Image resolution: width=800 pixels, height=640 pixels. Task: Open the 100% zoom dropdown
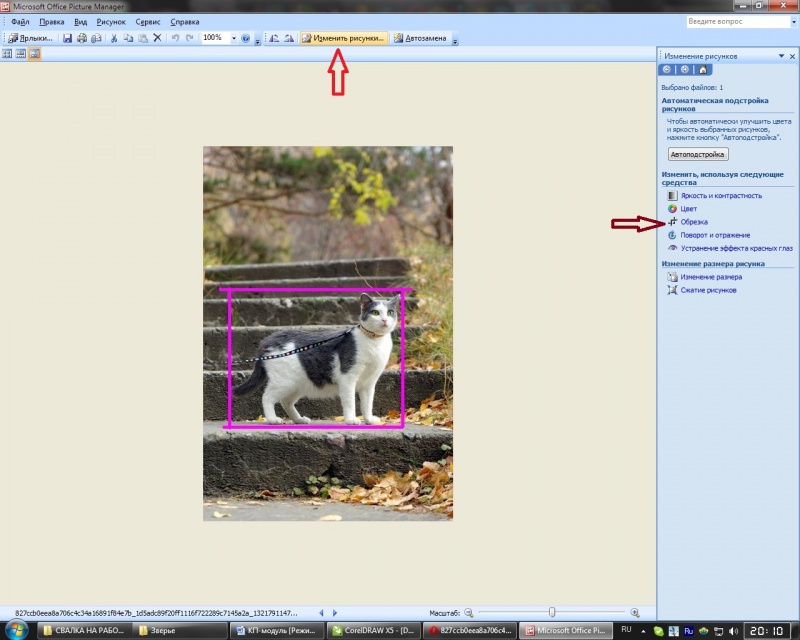(x=234, y=38)
